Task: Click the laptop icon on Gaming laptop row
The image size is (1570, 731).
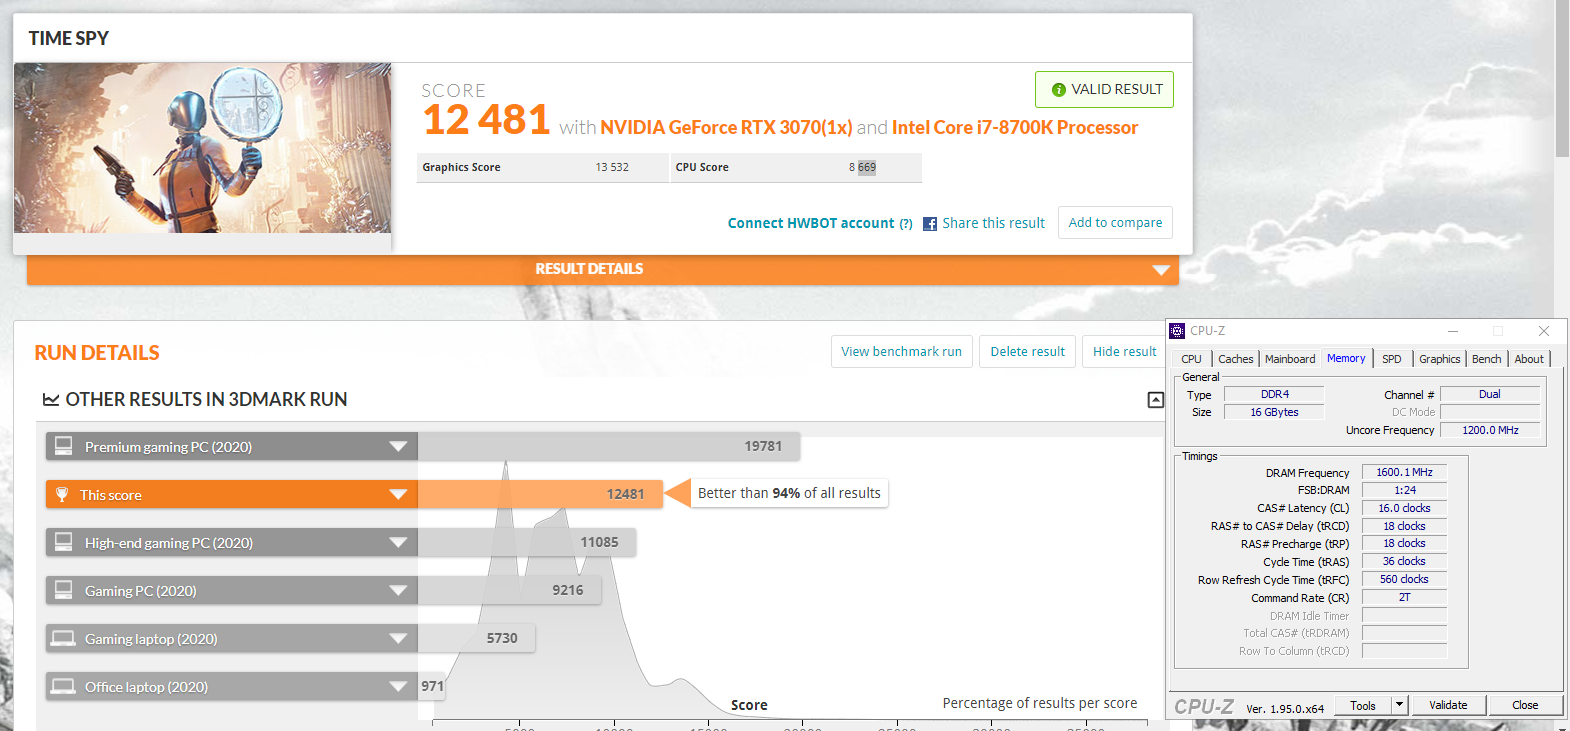Action: coord(64,638)
